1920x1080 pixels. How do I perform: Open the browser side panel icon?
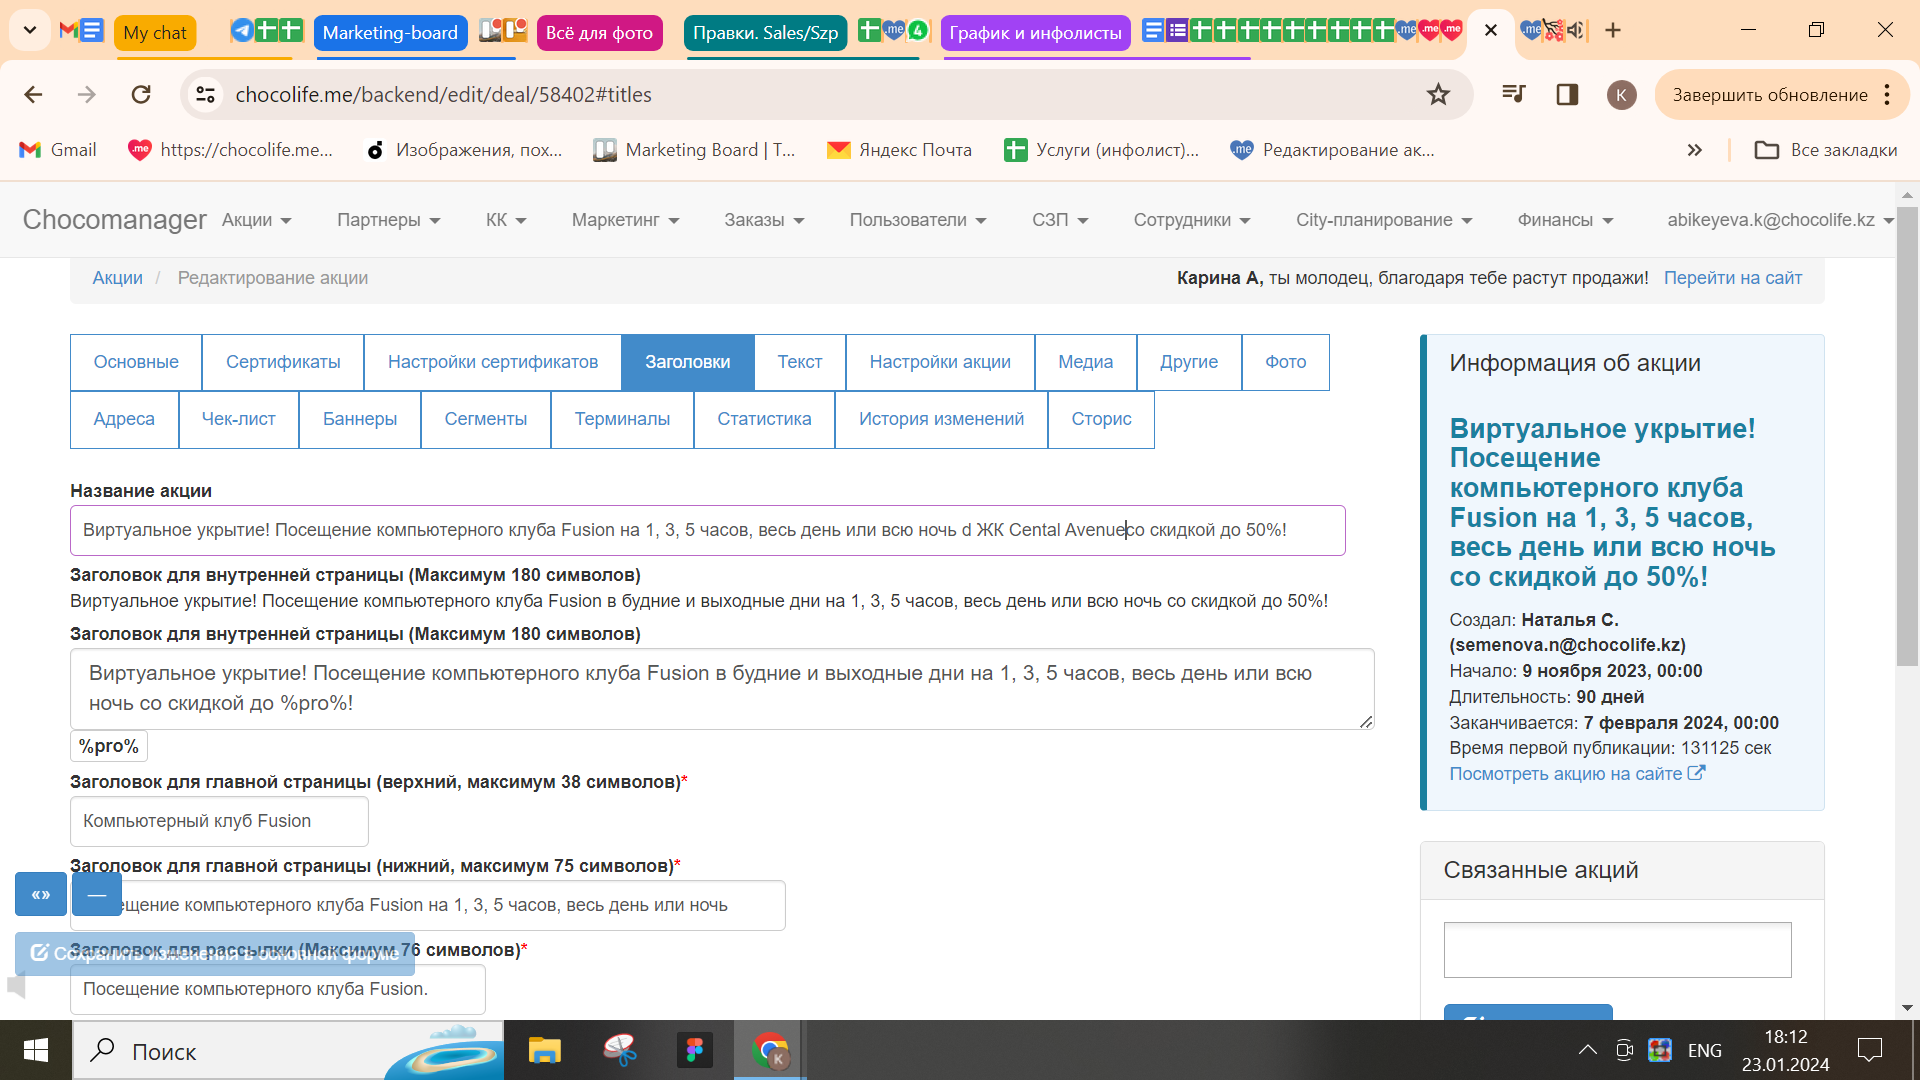(1567, 94)
